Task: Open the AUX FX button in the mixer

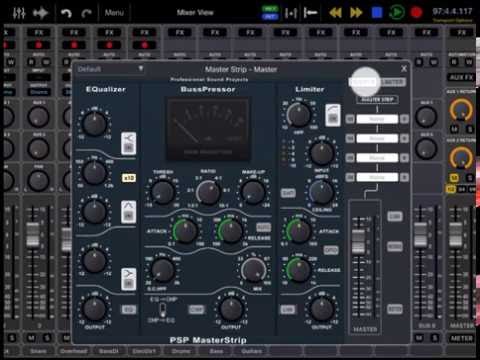Action: [462, 77]
